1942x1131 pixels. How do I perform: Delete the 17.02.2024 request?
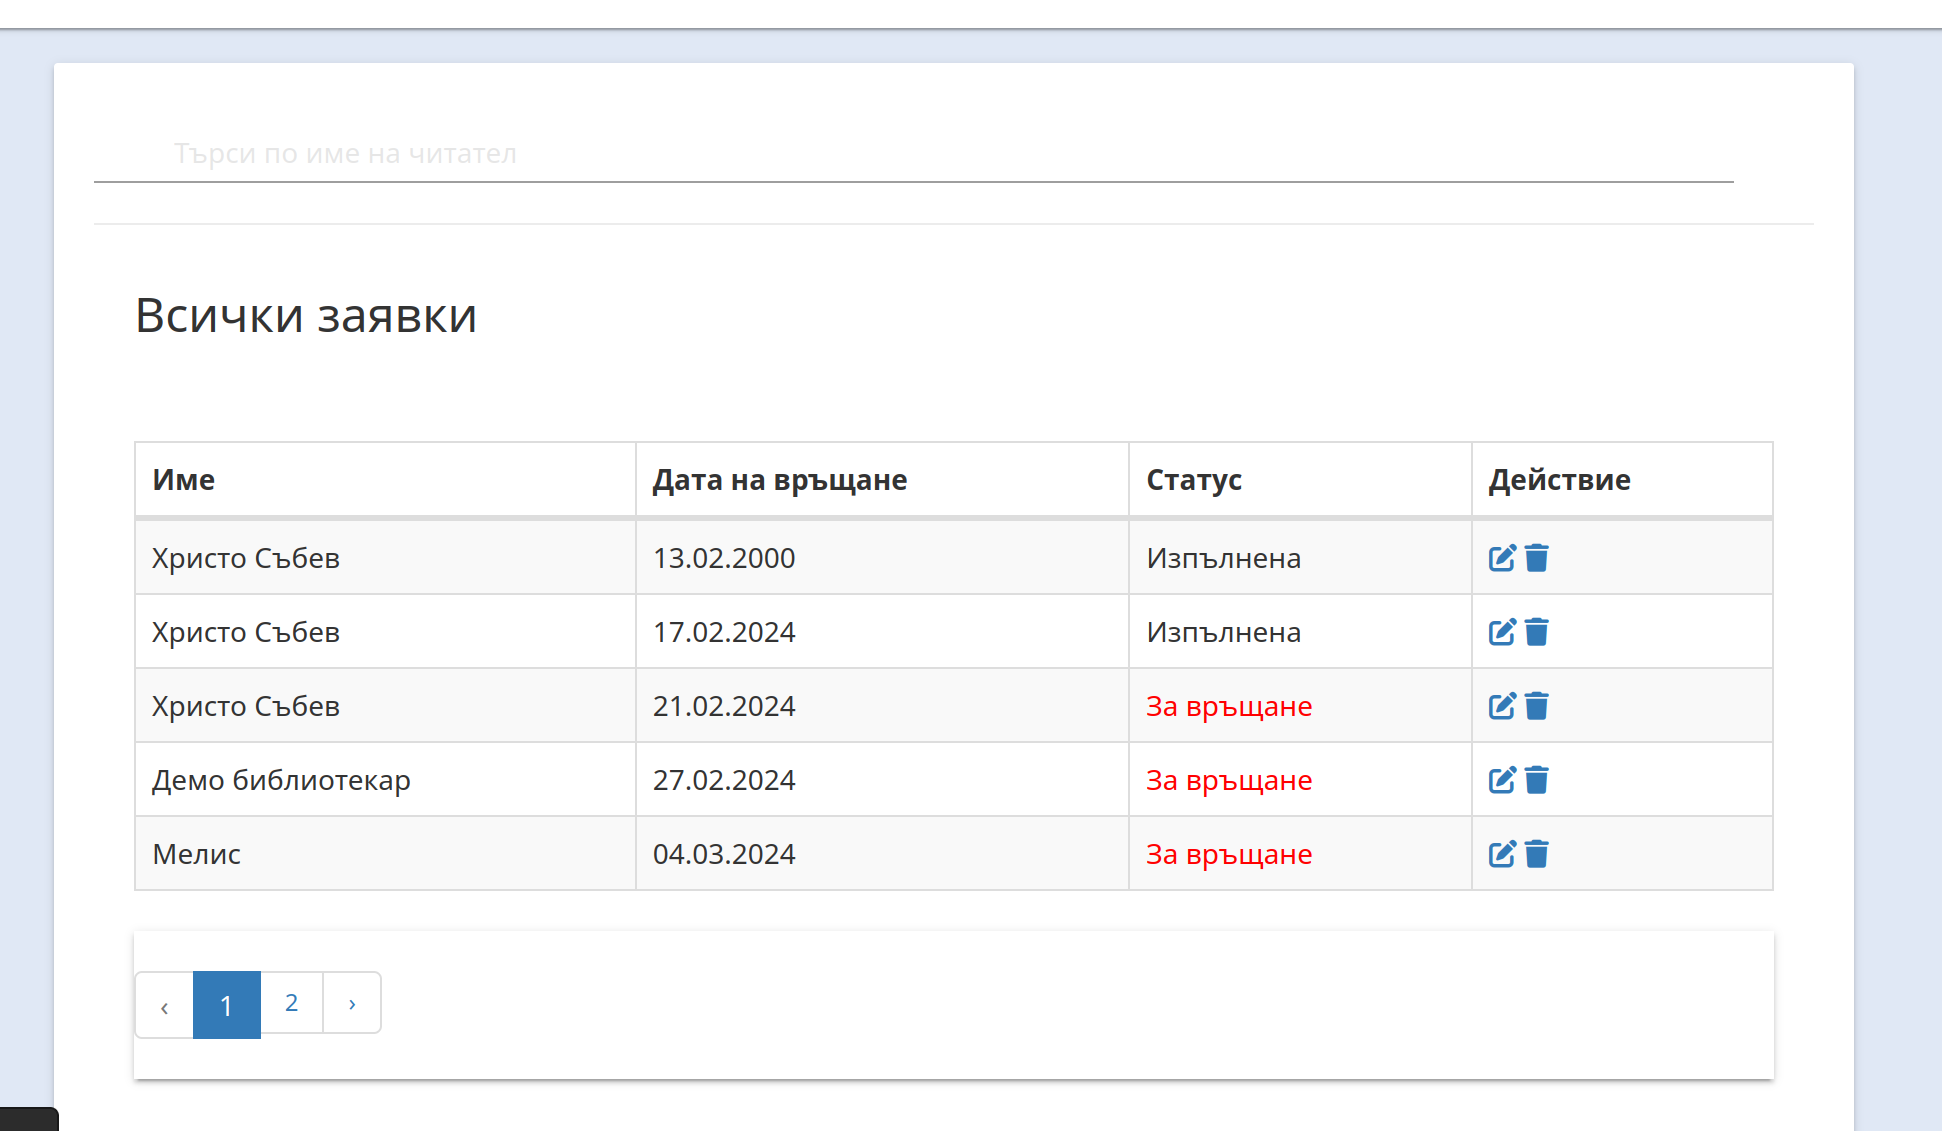point(1537,632)
